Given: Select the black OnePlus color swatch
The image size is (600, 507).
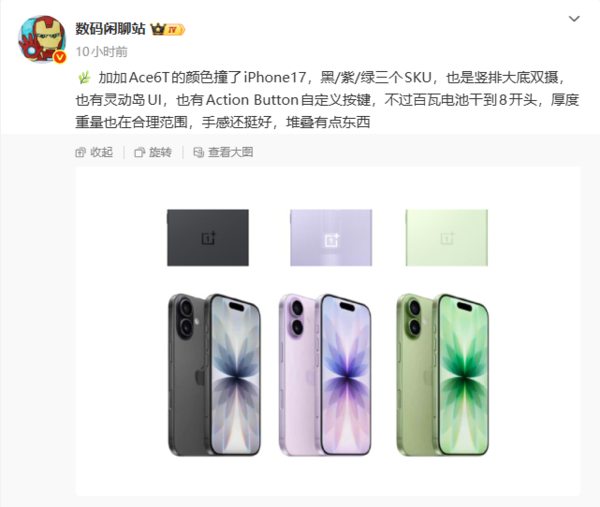Looking at the screenshot, I should 208,238.
